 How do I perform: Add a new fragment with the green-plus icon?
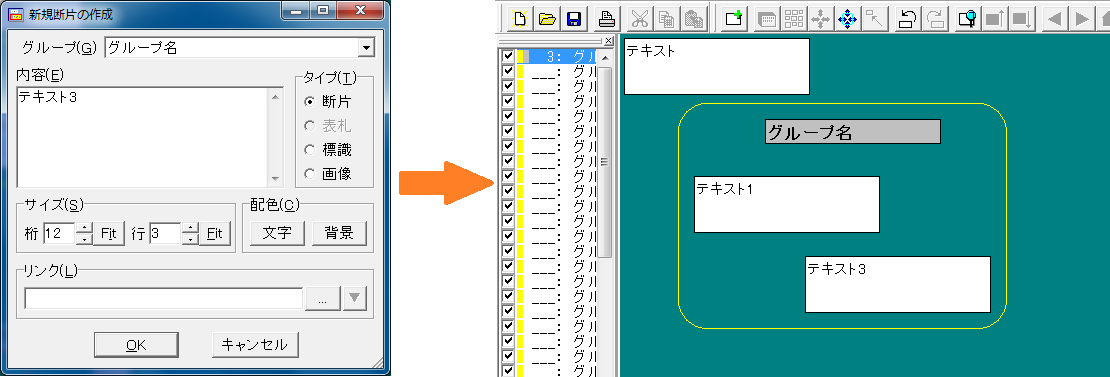(733, 18)
